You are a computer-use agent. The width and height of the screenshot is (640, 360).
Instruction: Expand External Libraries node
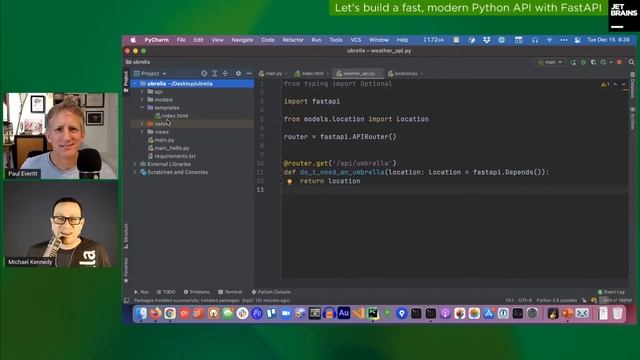(135, 164)
